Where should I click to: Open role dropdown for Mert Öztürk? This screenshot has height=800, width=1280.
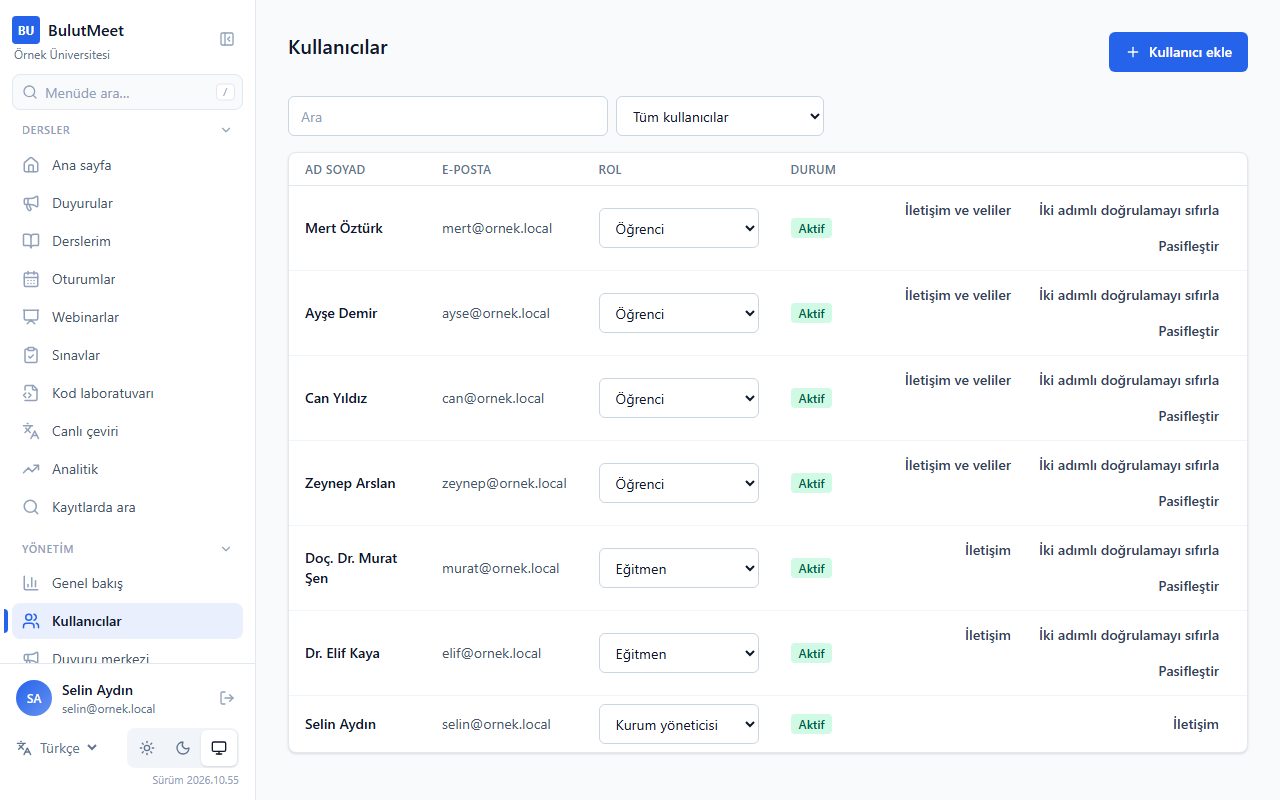click(x=679, y=228)
